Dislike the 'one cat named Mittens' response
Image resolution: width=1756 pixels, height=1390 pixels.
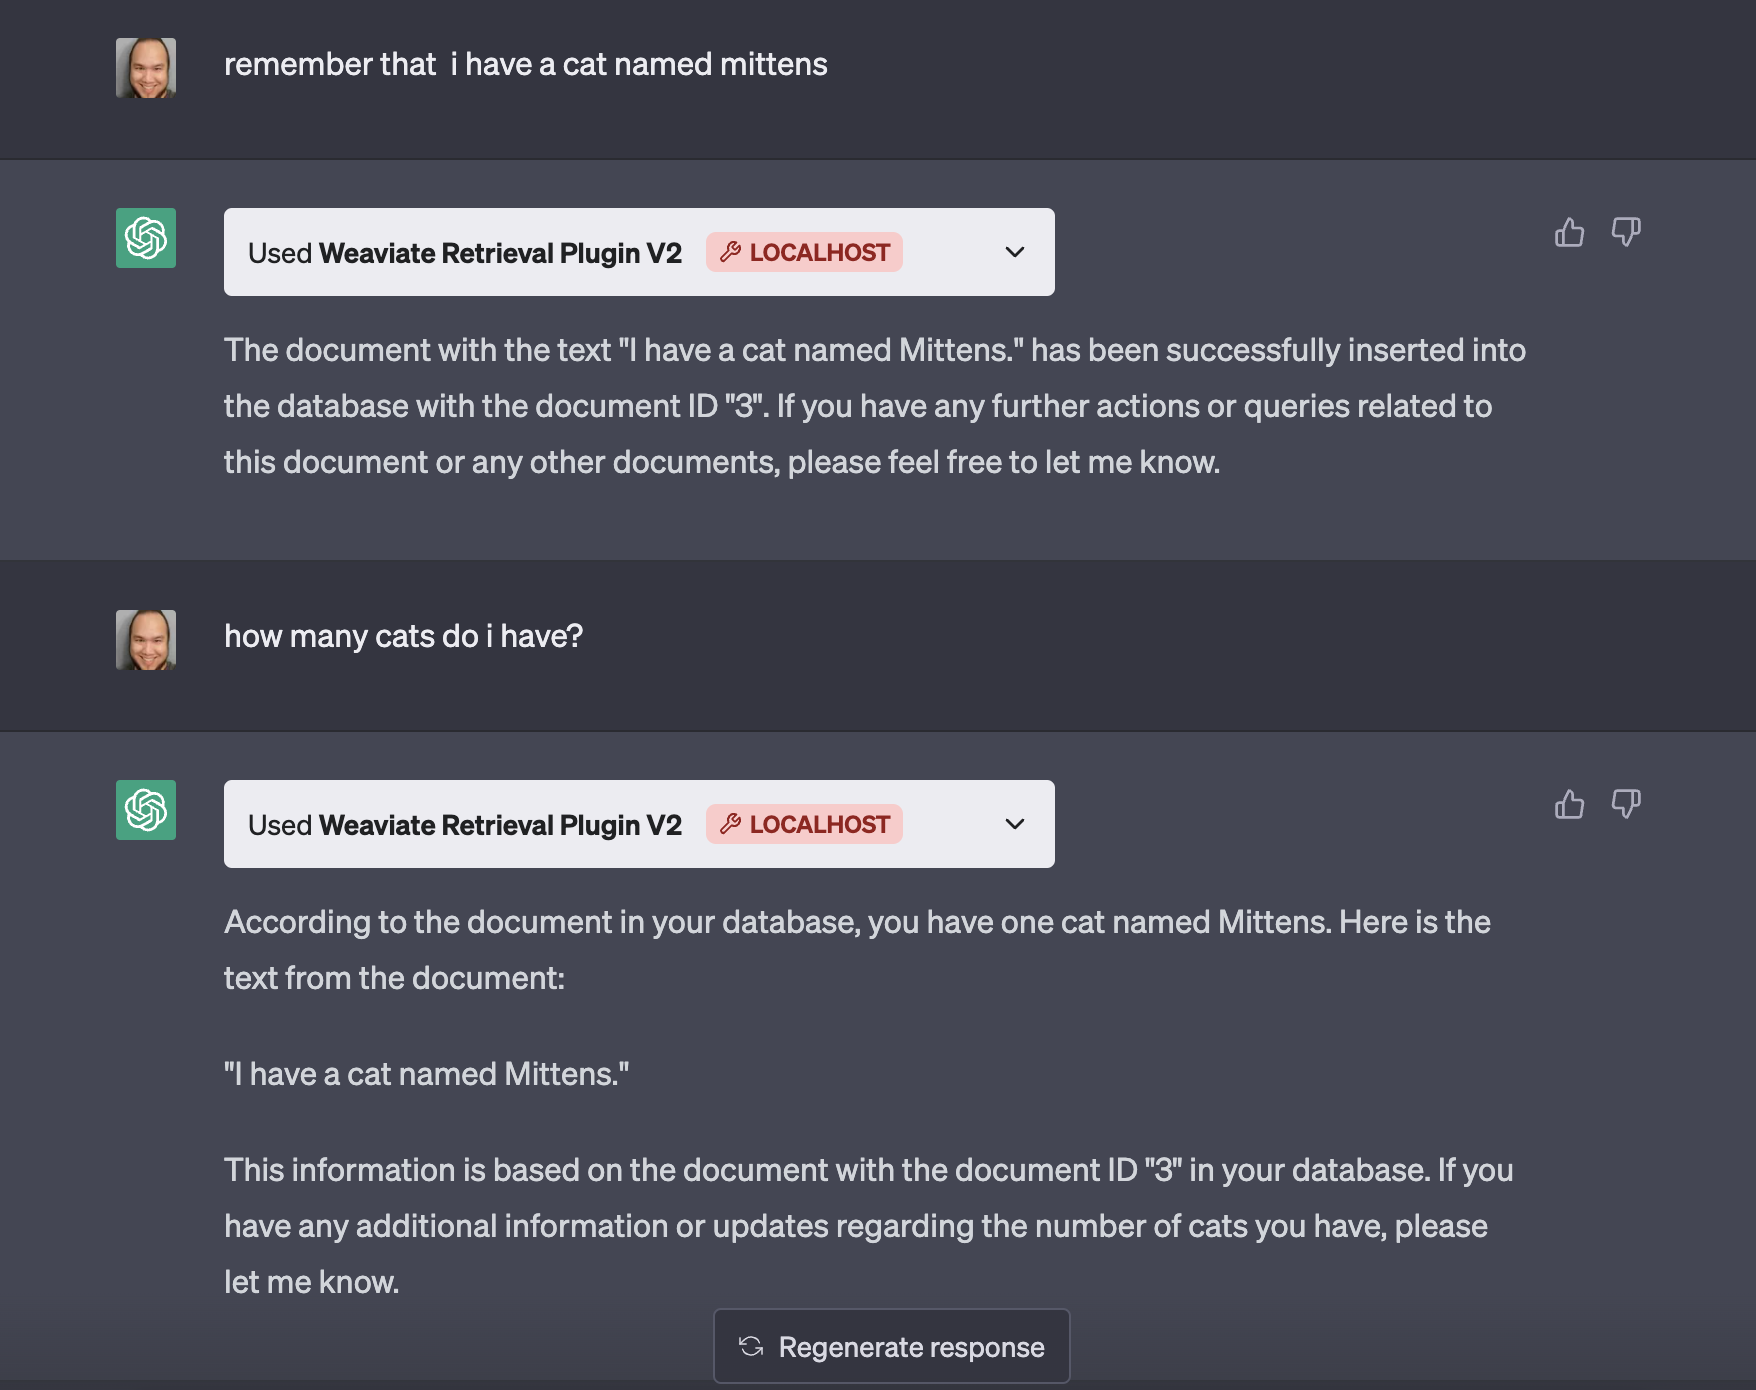(1625, 805)
